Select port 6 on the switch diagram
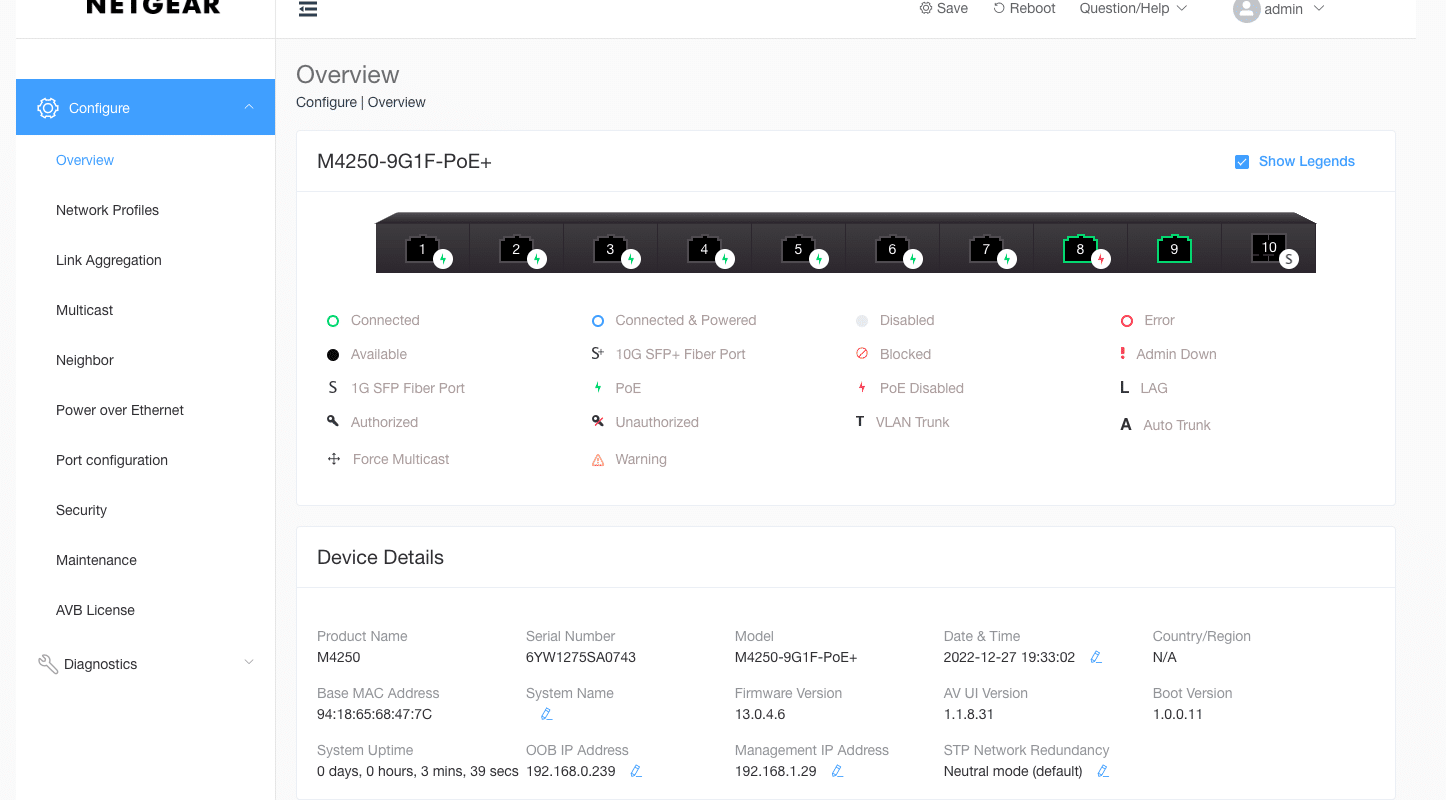Viewport: 1446px width, 800px height. click(892, 249)
